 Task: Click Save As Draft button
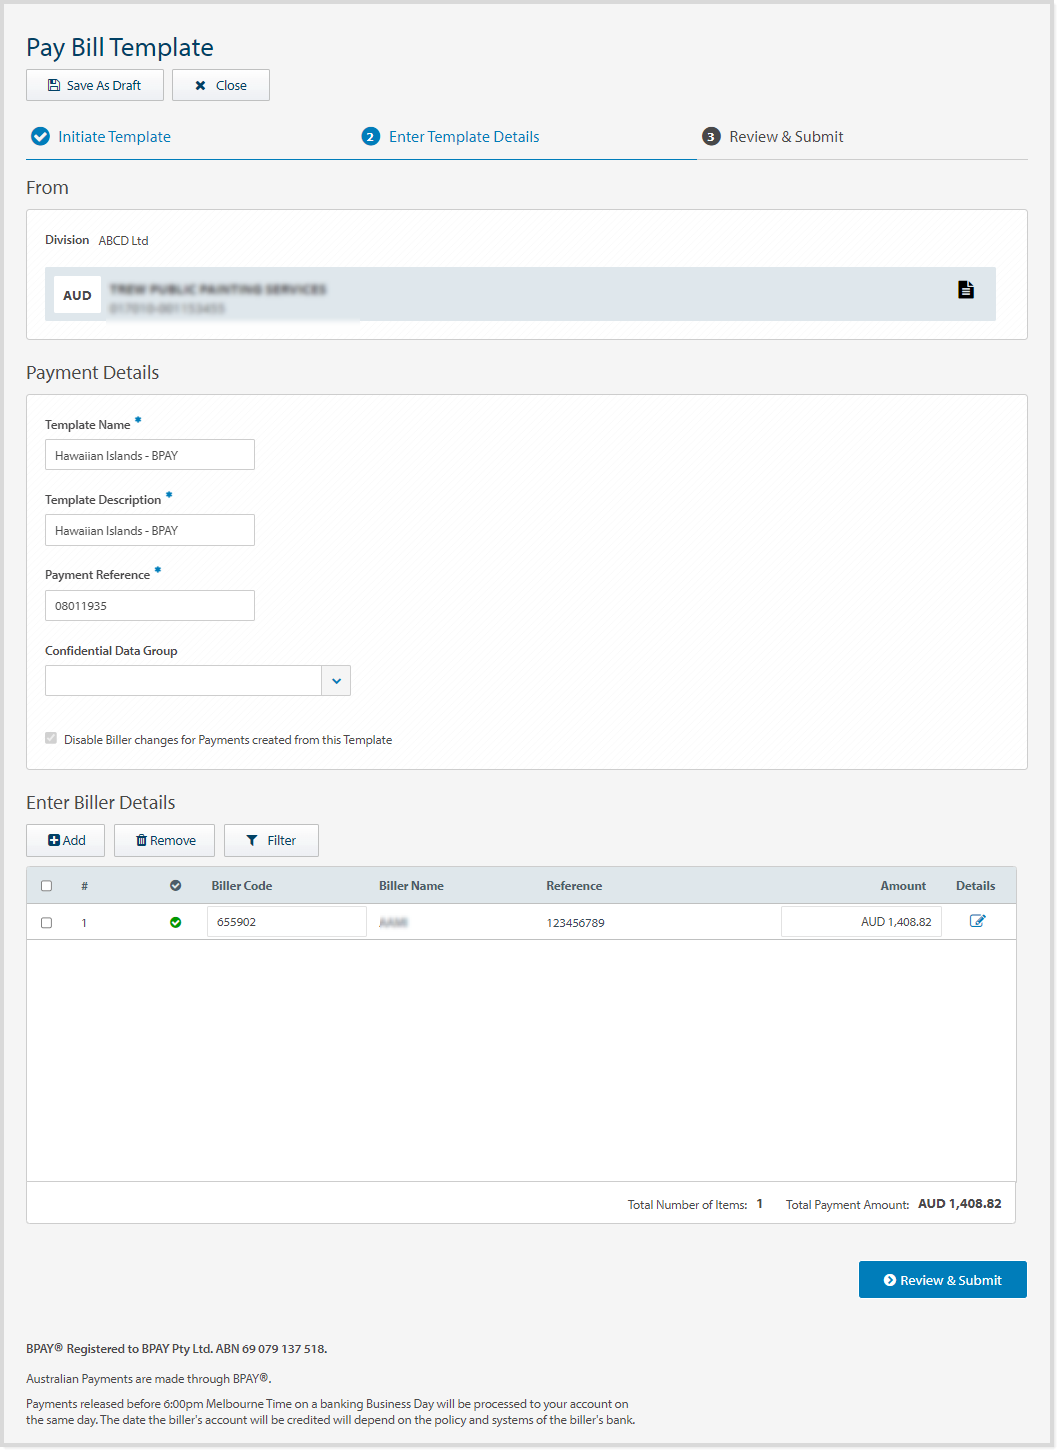click(95, 86)
